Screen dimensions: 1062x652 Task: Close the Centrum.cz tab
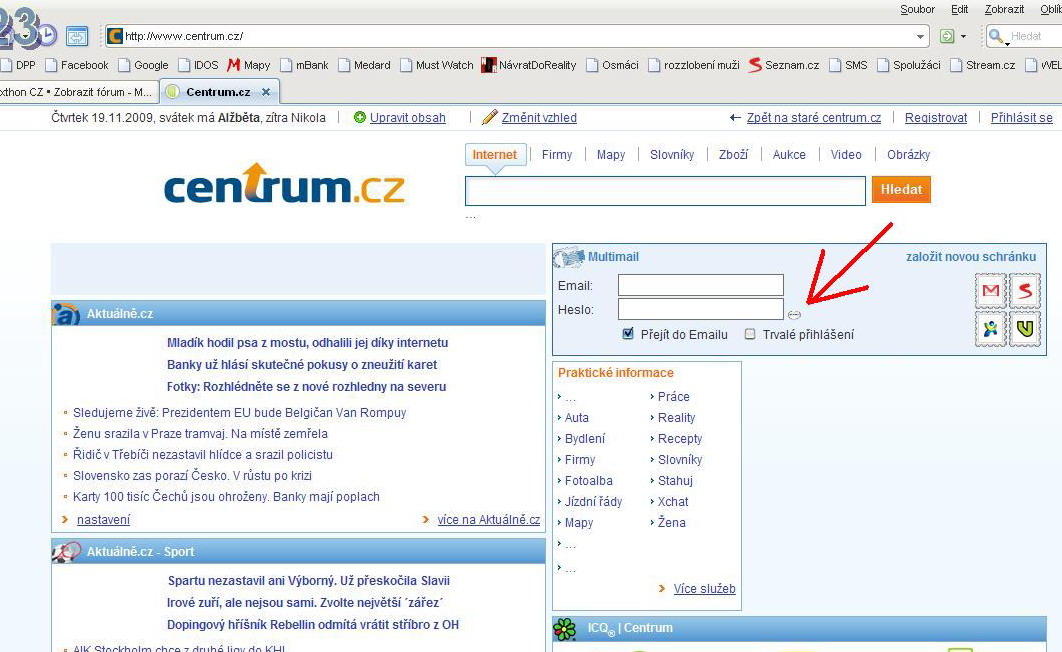click(x=266, y=92)
